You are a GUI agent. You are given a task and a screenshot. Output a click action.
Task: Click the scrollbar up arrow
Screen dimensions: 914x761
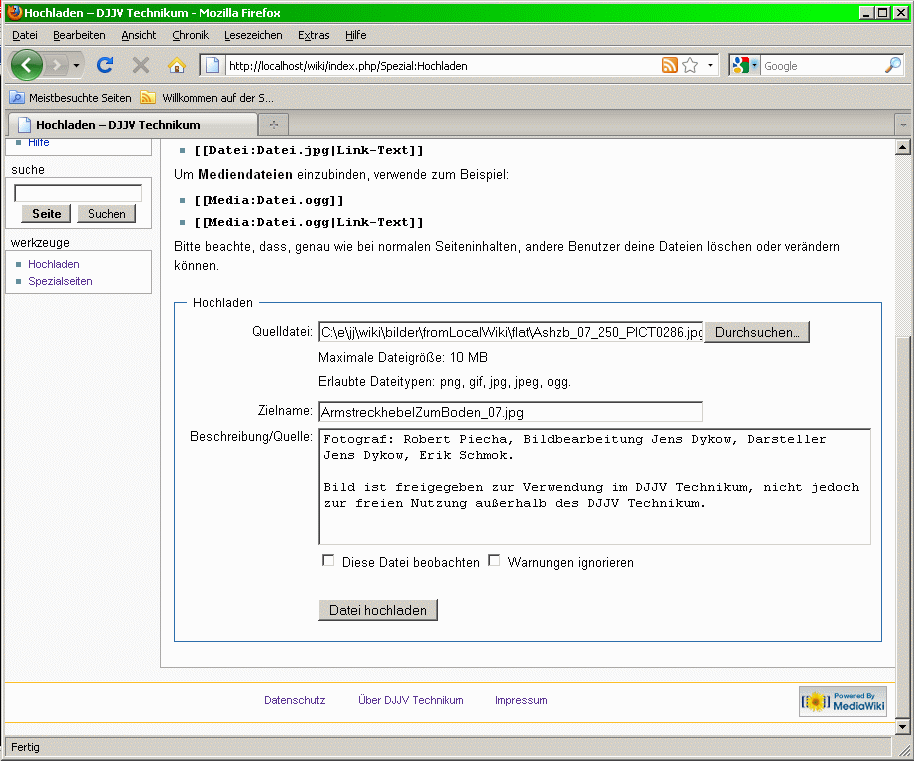pyautogui.click(x=902, y=147)
